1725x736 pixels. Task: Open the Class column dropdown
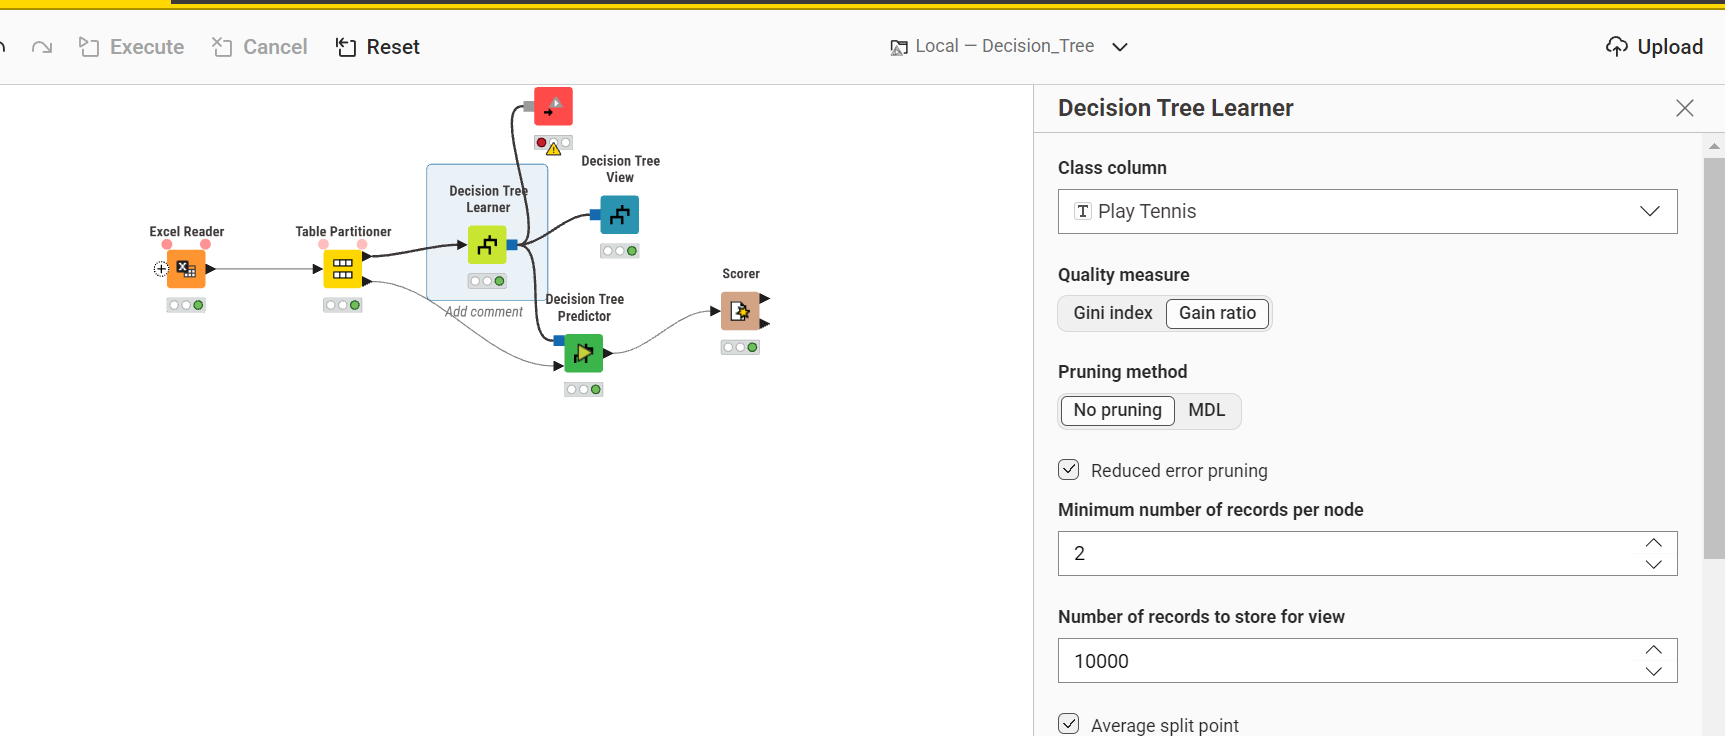click(x=1367, y=211)
